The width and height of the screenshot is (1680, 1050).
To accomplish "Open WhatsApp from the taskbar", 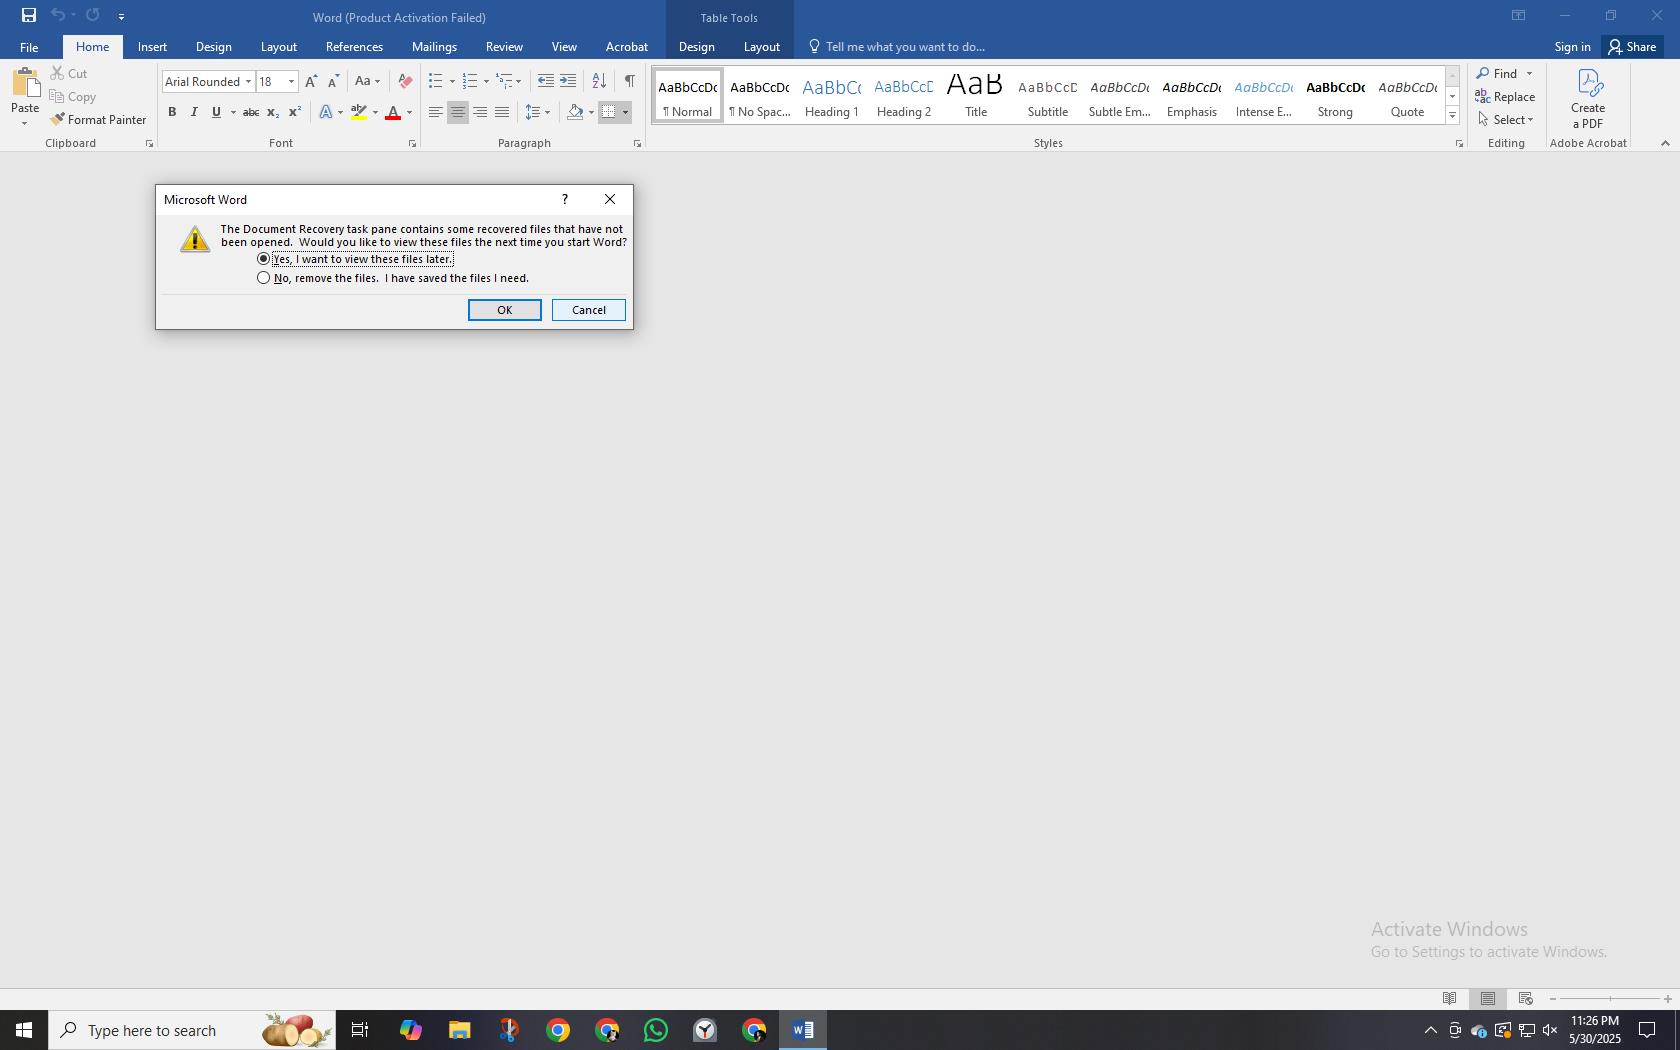I will 656,1030.
